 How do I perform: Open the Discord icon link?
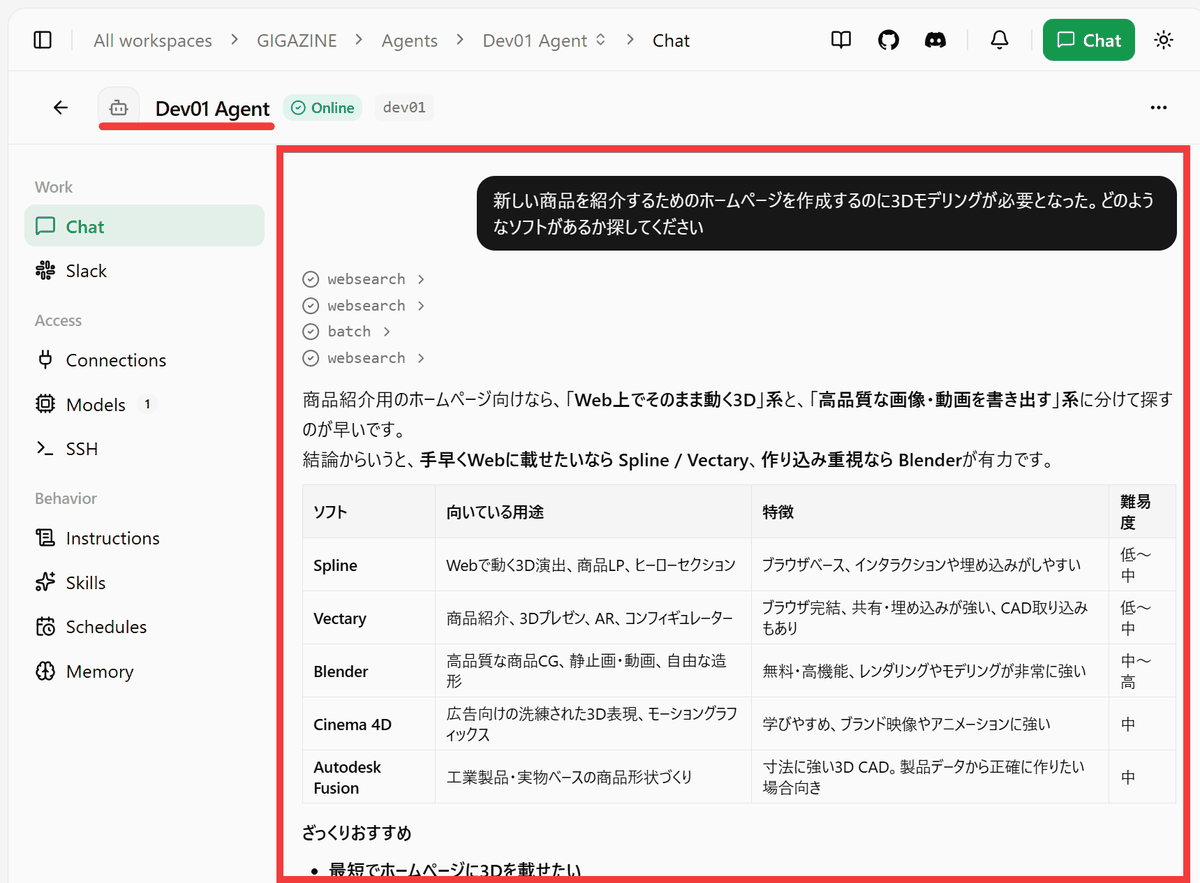coord(936,40)
